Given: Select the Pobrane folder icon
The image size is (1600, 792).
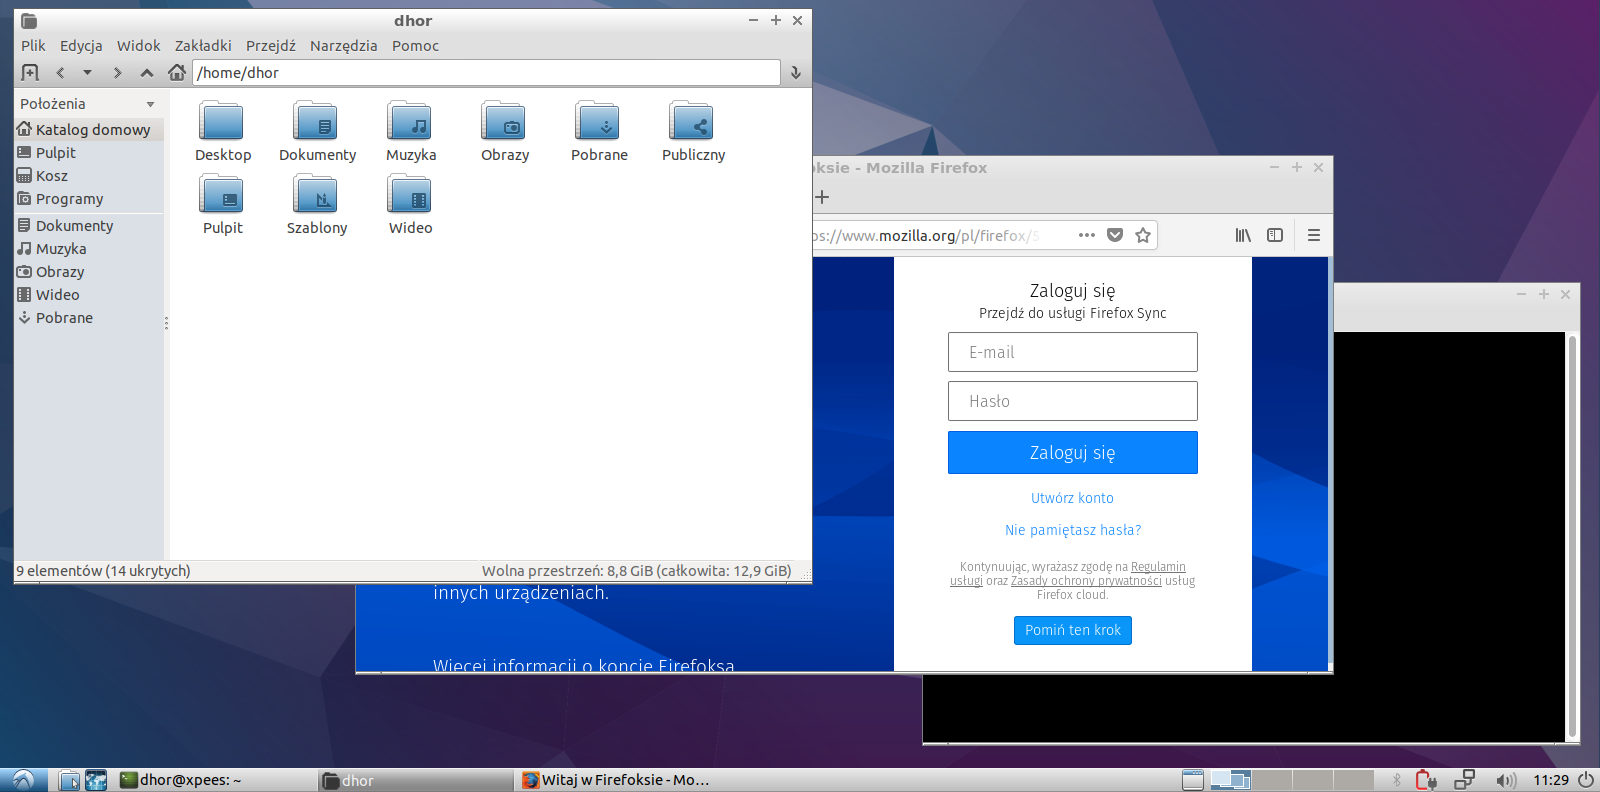Looking at the screenshot, I should pyautogui.click(x=598, y=121).
